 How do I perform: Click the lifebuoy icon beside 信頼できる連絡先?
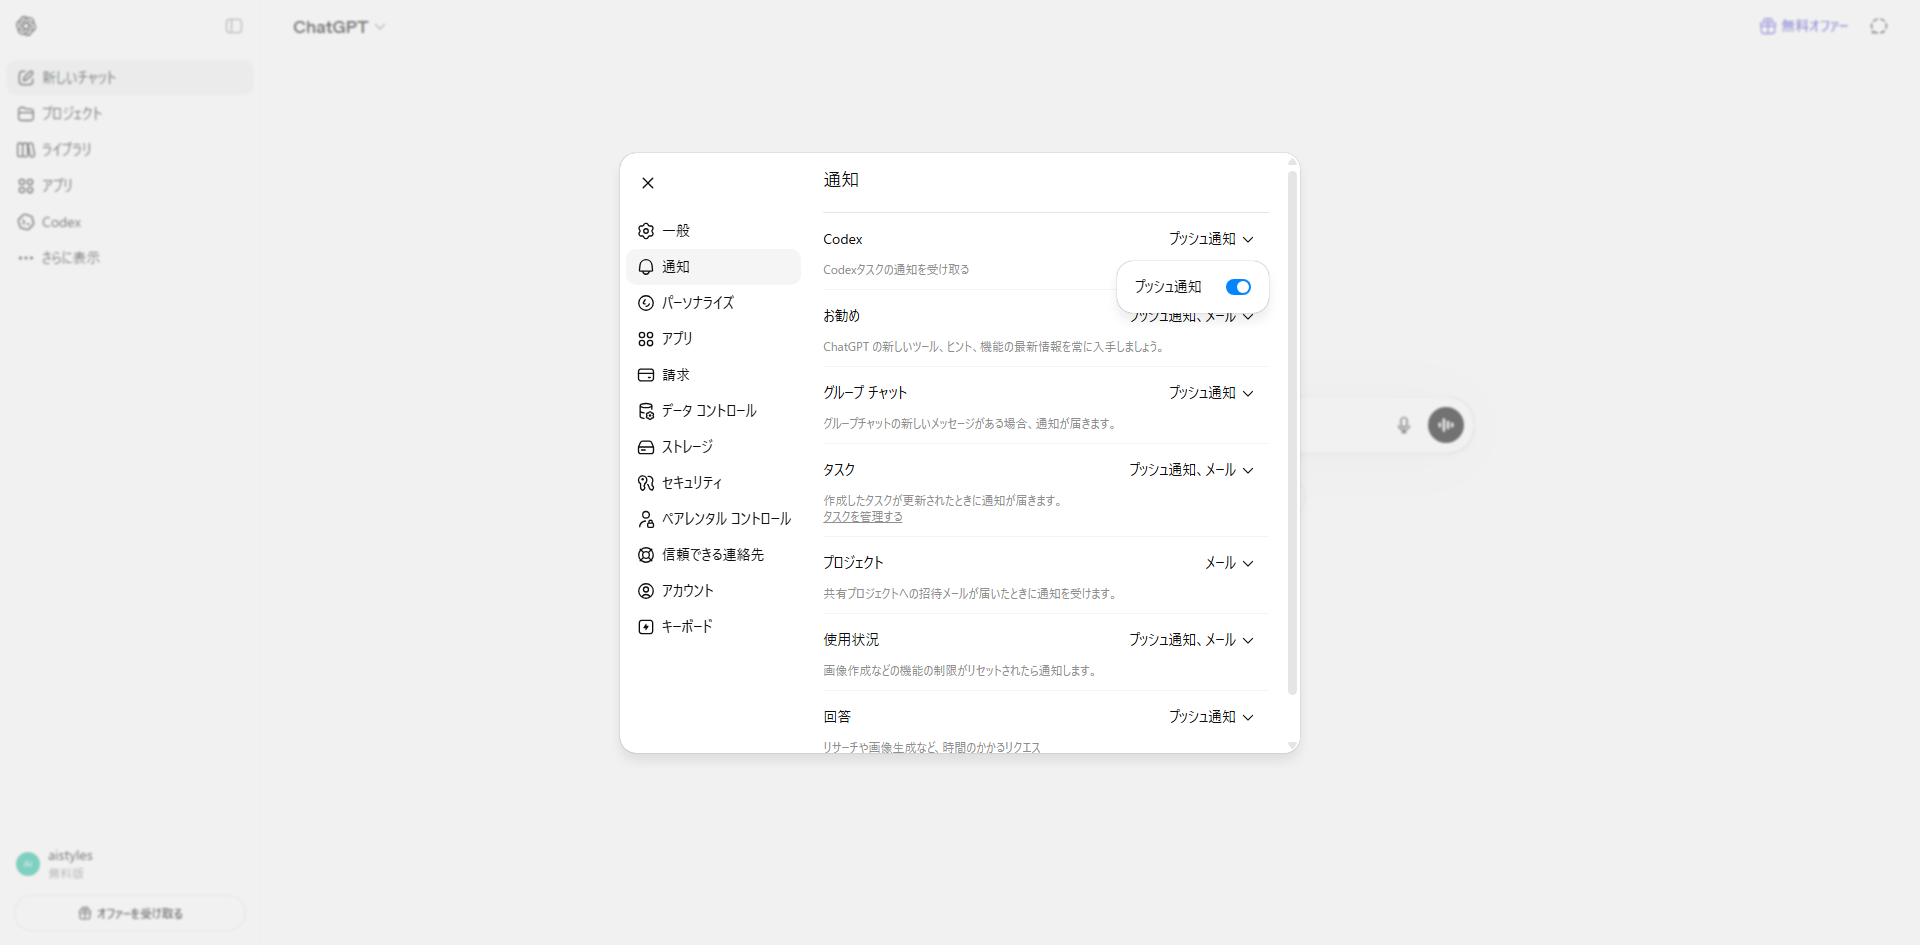pyautogui.click(x=646, y=555)
